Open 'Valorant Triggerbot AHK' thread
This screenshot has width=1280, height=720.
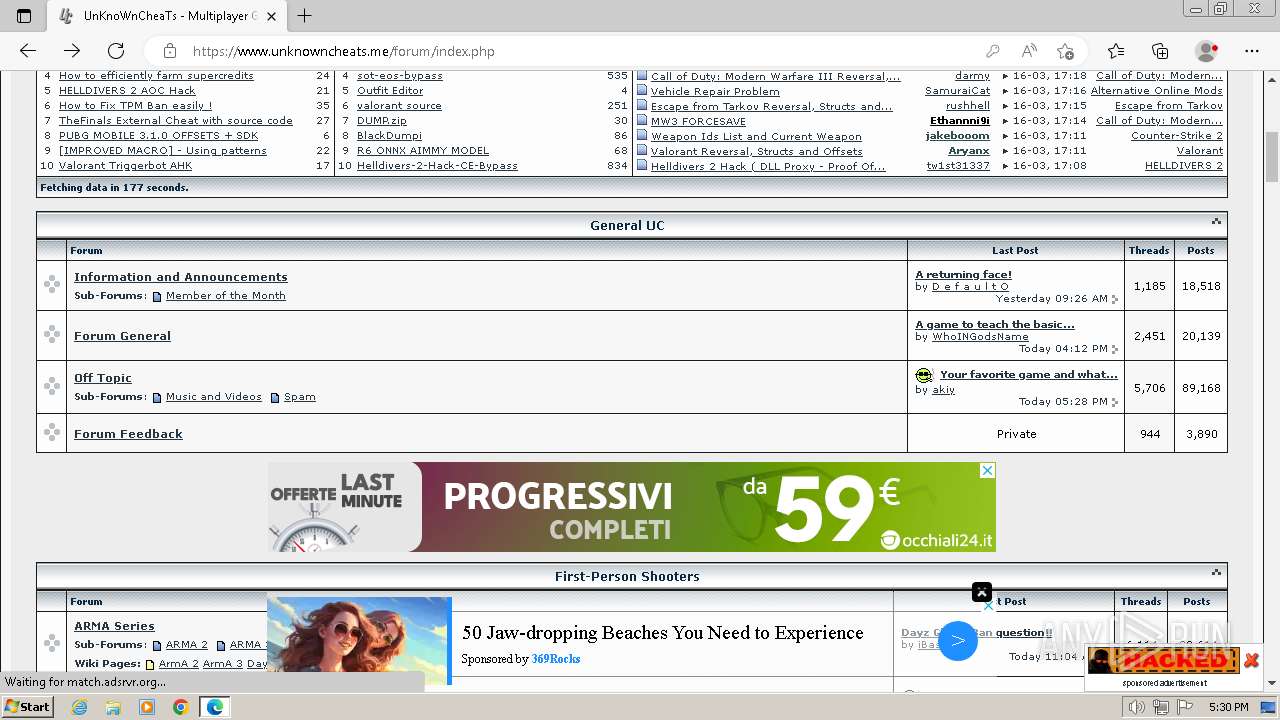125,166
